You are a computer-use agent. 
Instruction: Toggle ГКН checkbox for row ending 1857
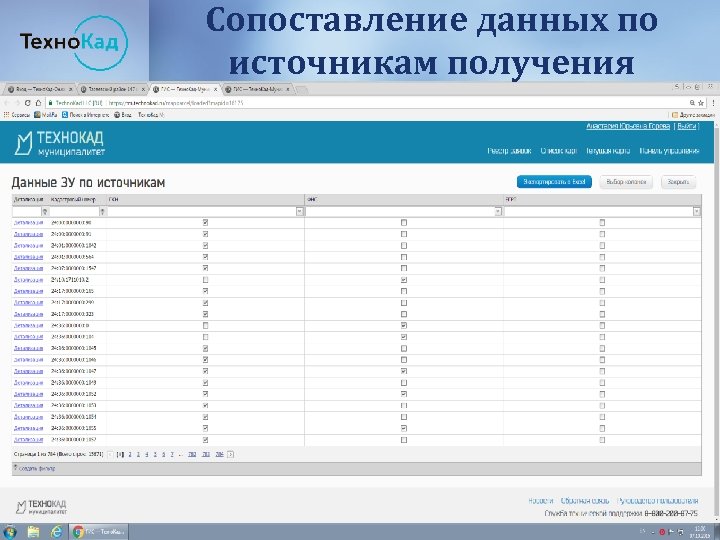point(205,439)
